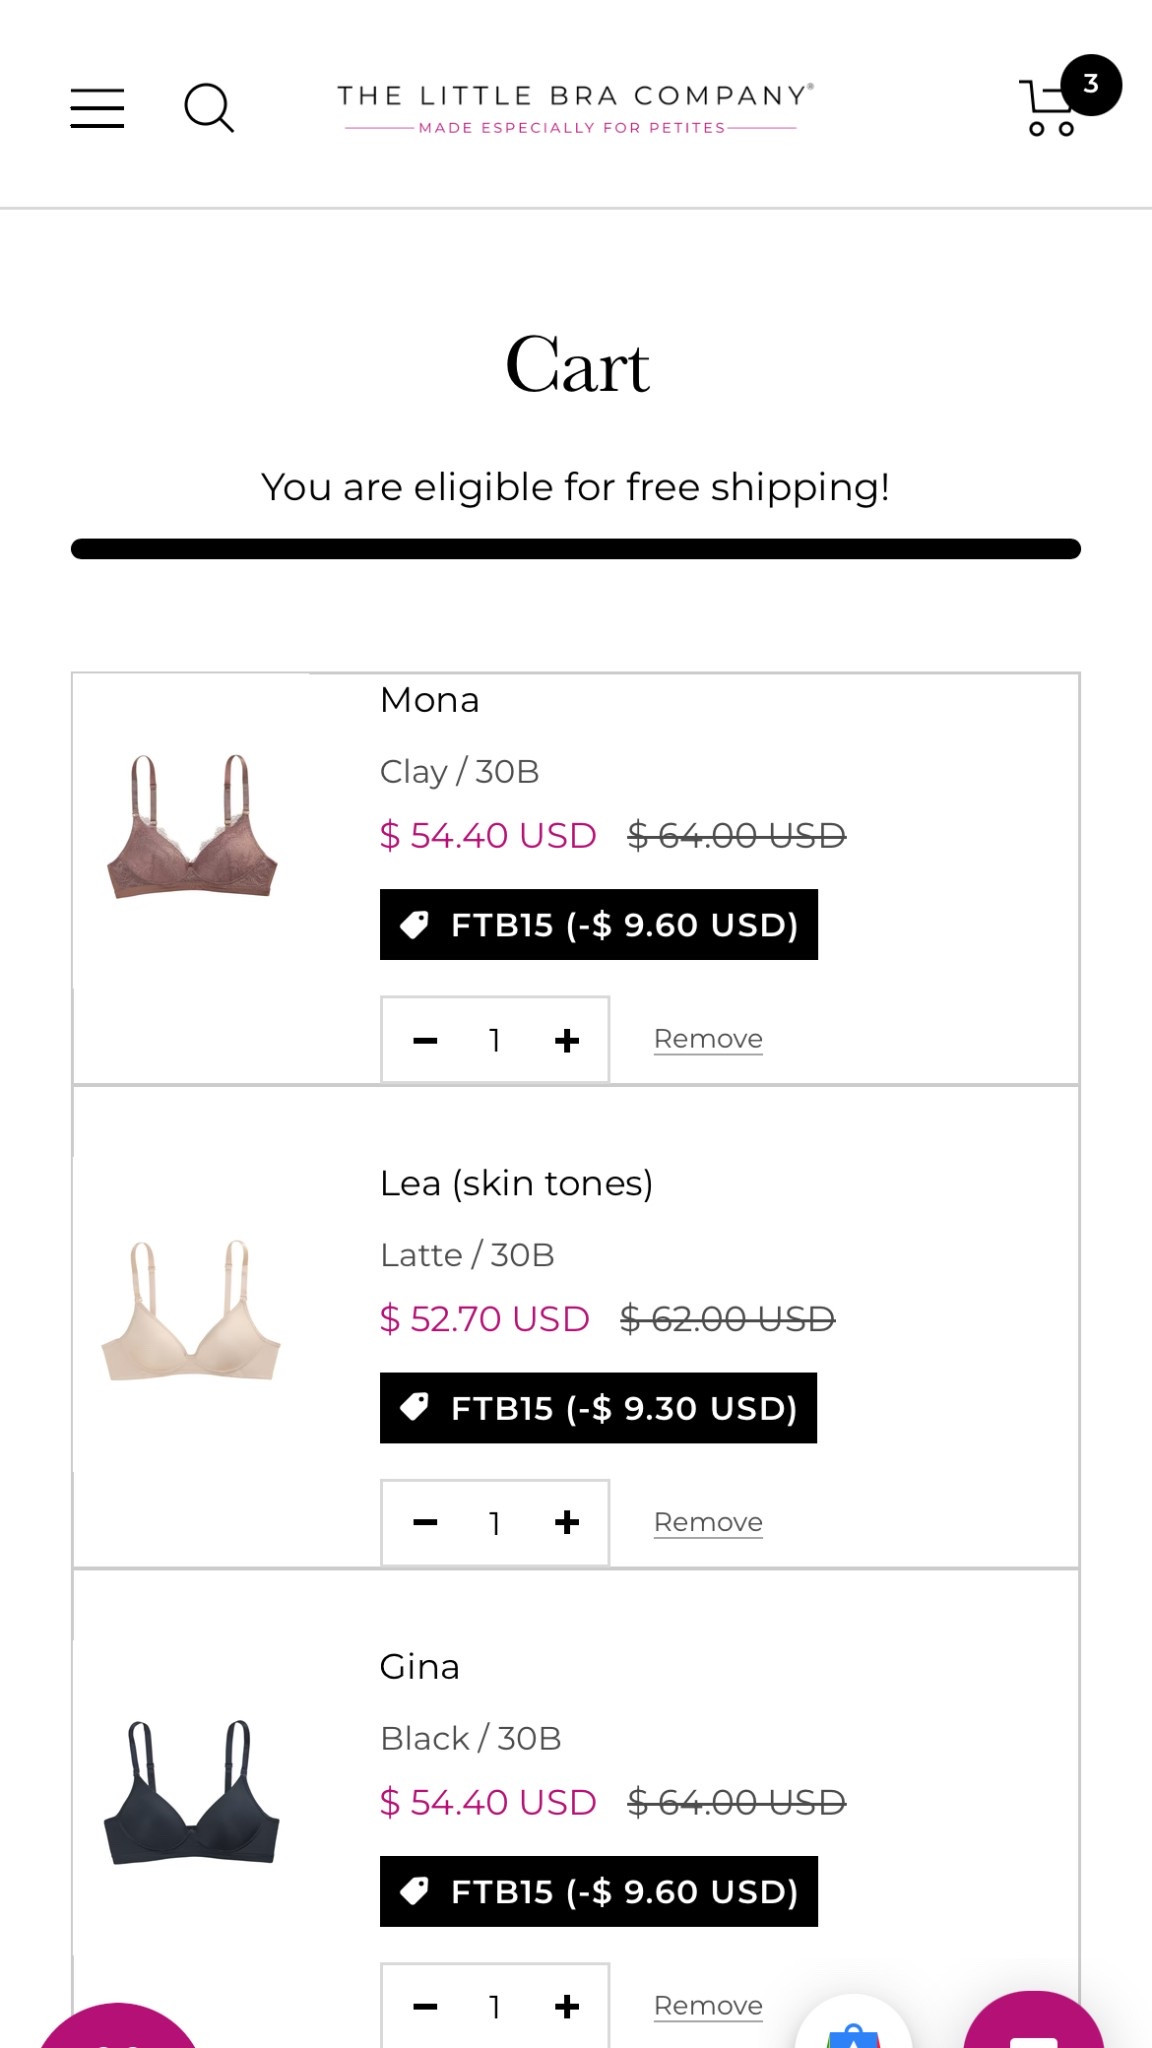Increase Gina quantity with plus button
Viewport: 1152px width, 2048px height.
click(x=567, y=2006)
